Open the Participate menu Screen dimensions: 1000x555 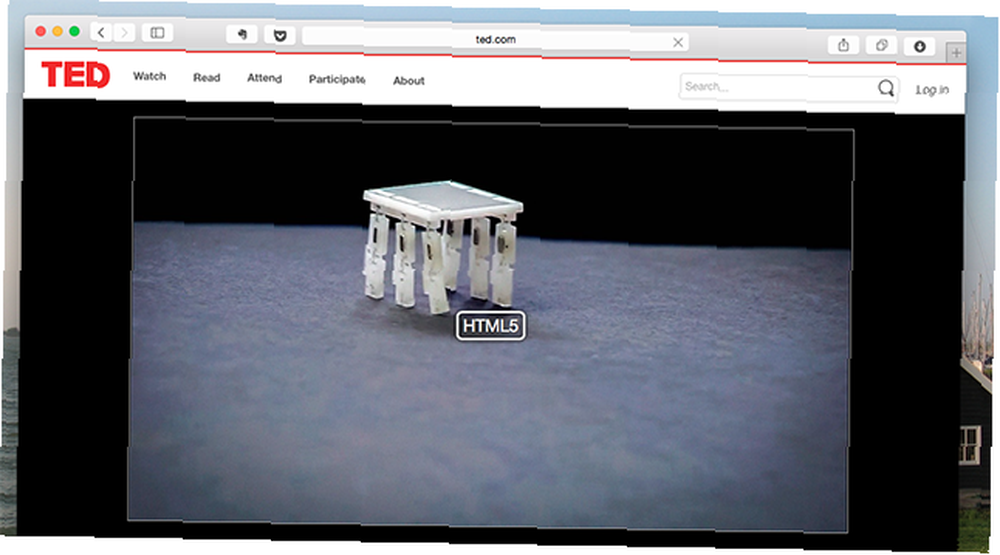pos(337,79)
